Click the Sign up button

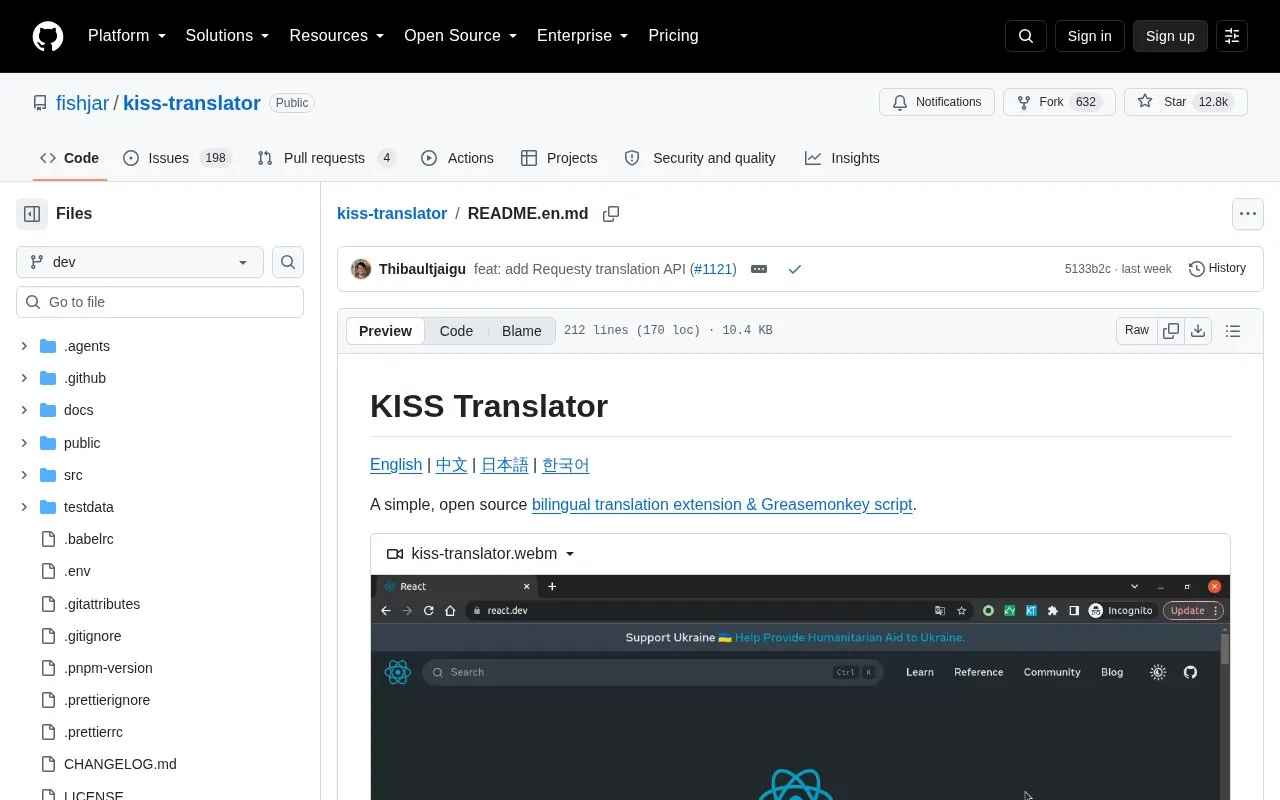1170,36
